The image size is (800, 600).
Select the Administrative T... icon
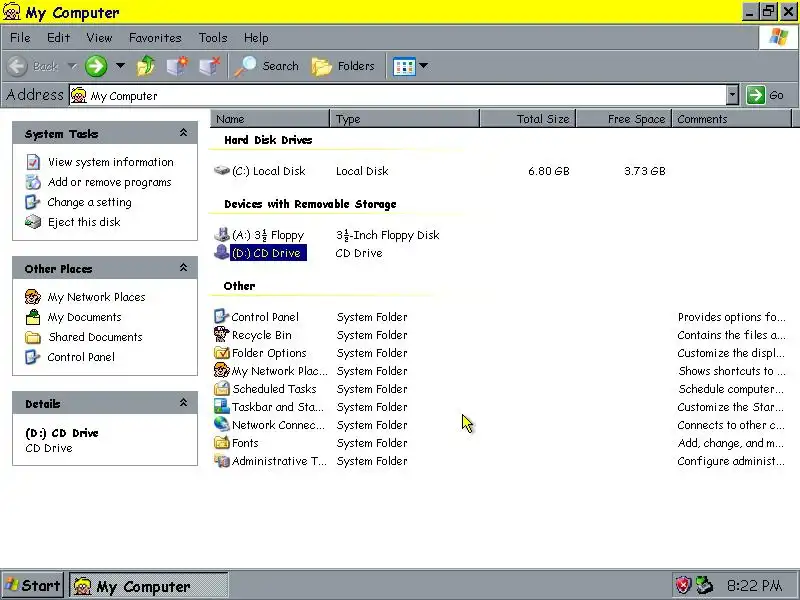click(x=221, y=461)
